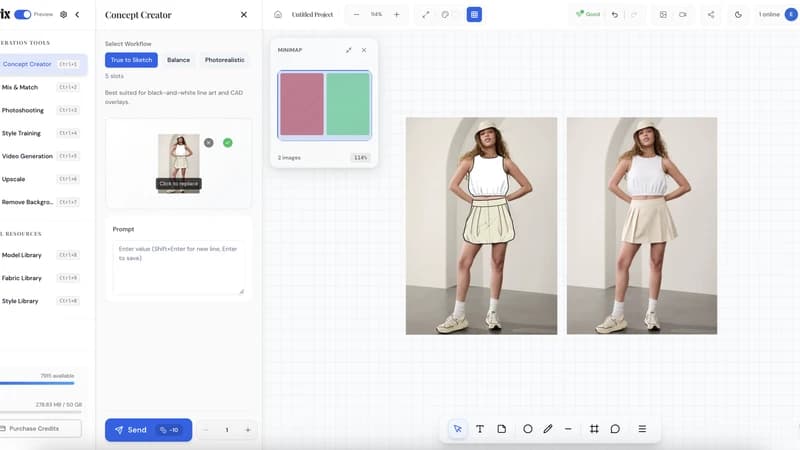800x450 pixels.
Task: Open Remove Background tool
Action: pyautogui.click(x=41, y=202)
